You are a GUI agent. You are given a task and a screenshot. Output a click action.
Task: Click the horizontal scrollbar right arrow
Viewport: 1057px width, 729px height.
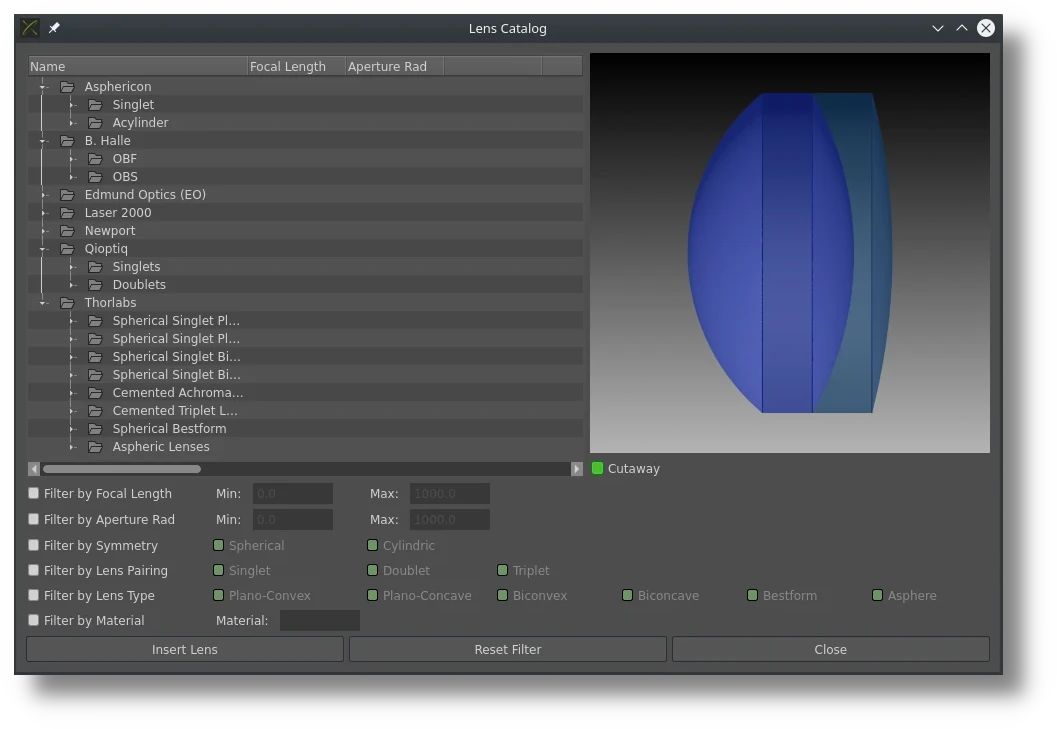pyautogui.click(x=577, y=469)
